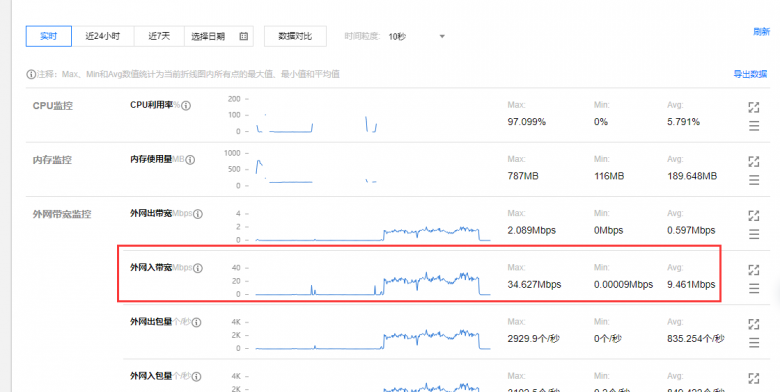
Task: Click the Max value 34.627Mbps
Action: [534, 285]
